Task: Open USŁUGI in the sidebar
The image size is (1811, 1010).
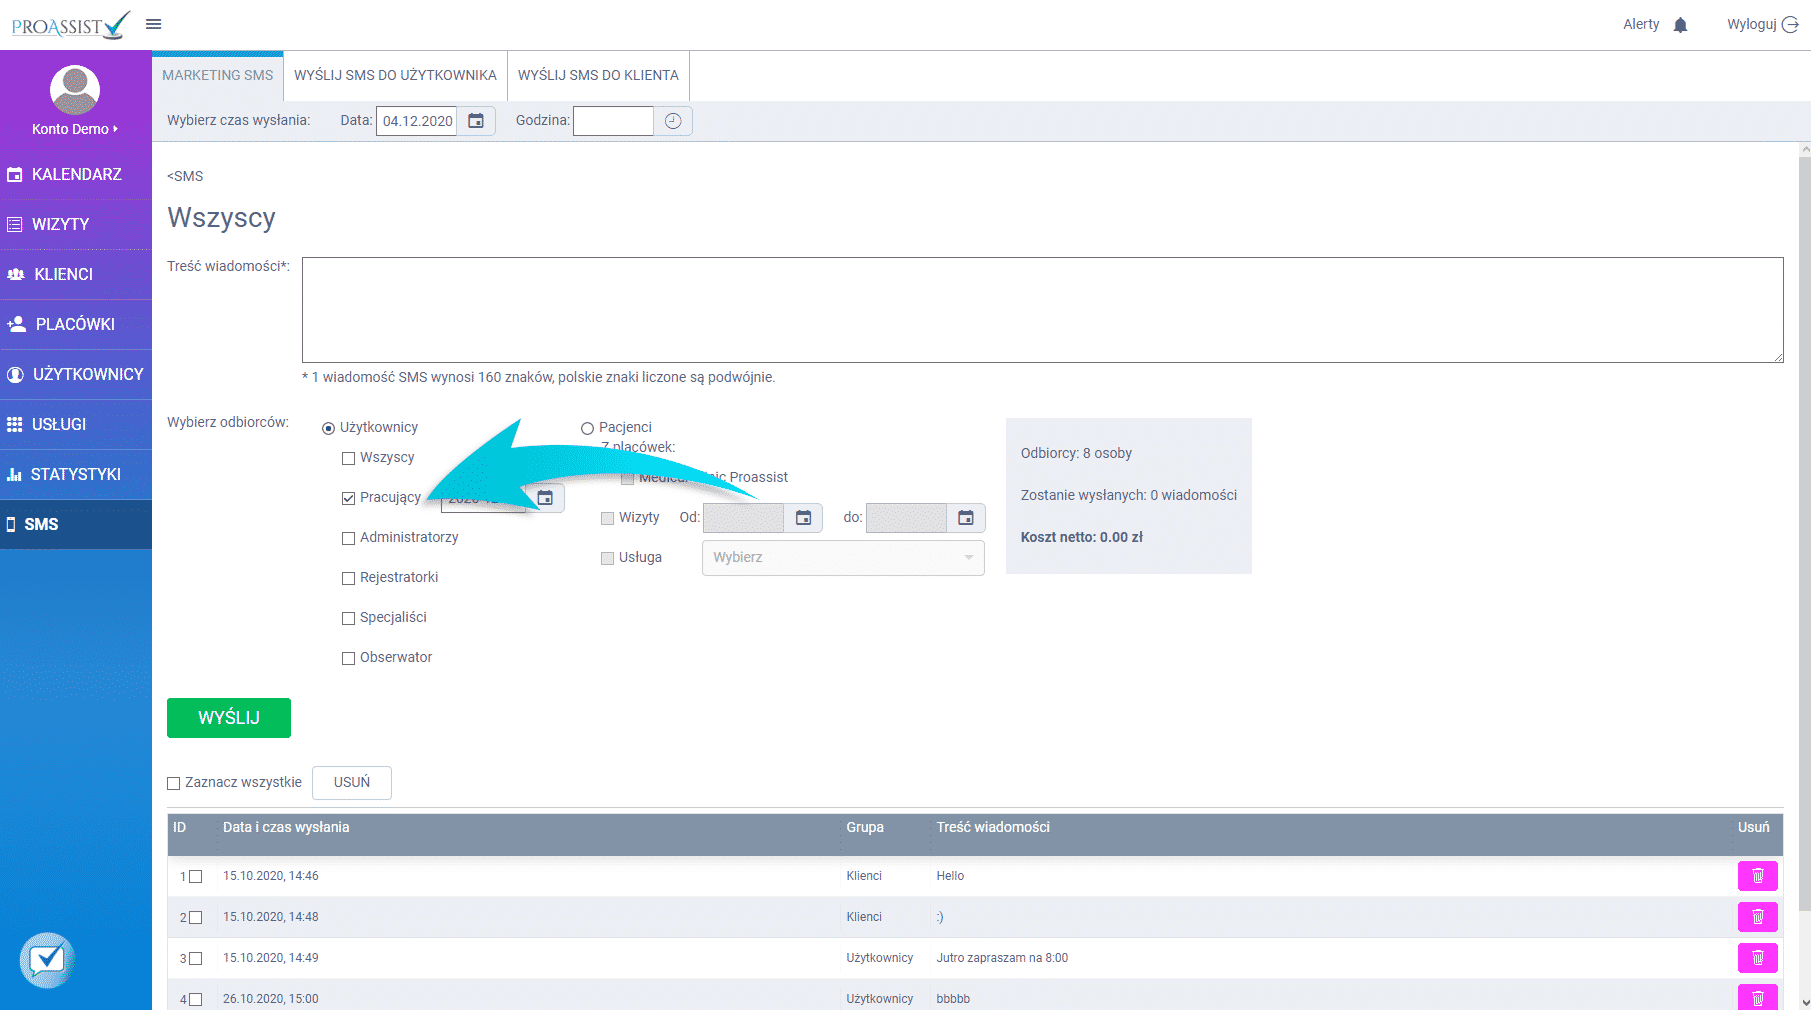Action: tap(76, 424)
